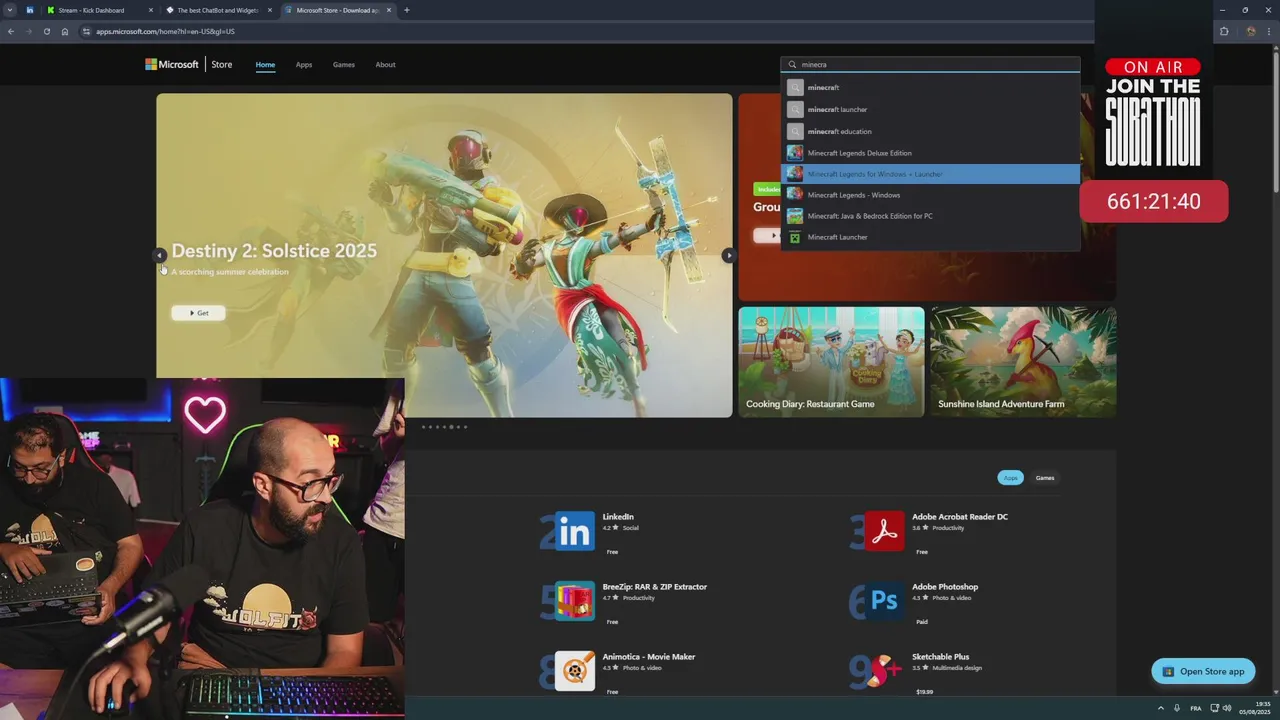Open the Sketchable Plus title link
The width and height of the screenshot is (1280, 720).
tap(940, 657)
